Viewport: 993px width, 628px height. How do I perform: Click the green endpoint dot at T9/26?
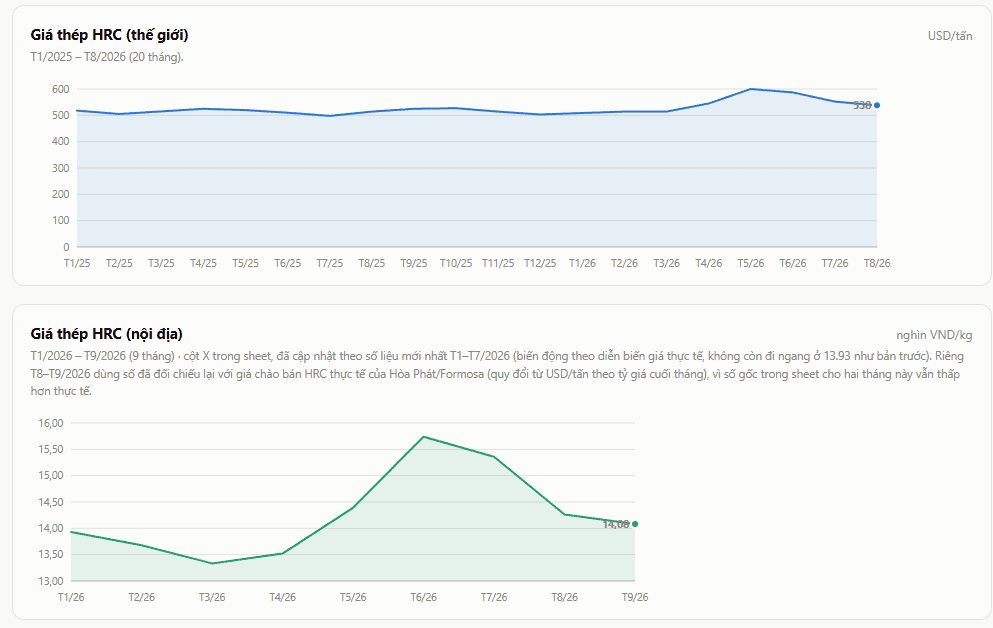[635, 524]
